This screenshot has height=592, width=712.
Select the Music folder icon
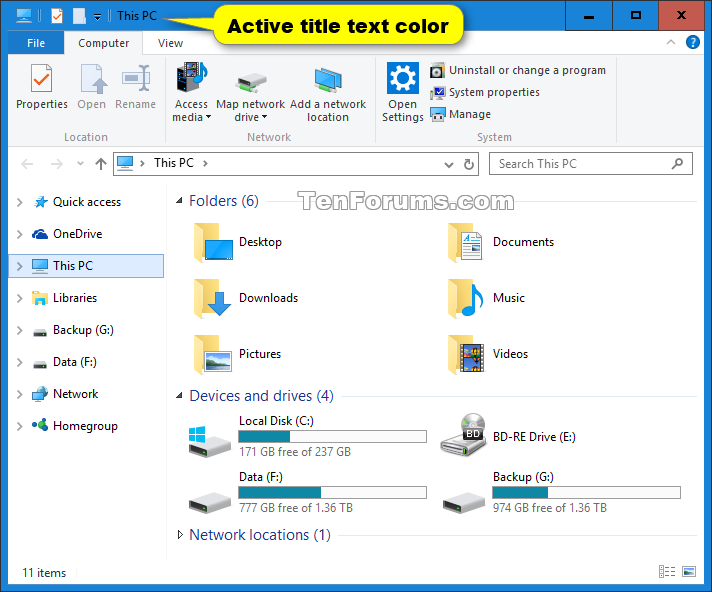[465, 299]
